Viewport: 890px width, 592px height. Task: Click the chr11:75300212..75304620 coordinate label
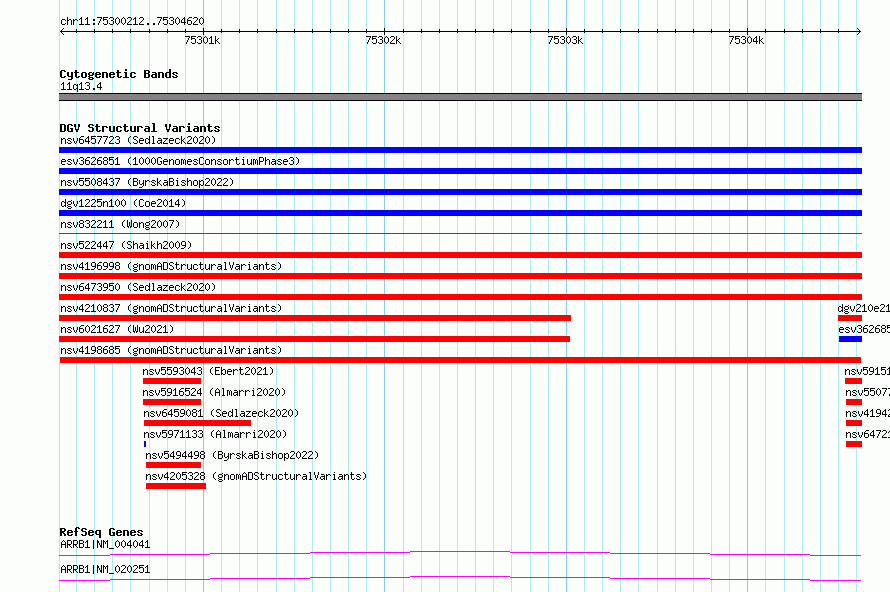pyautogui.click(x=132, y=22)
